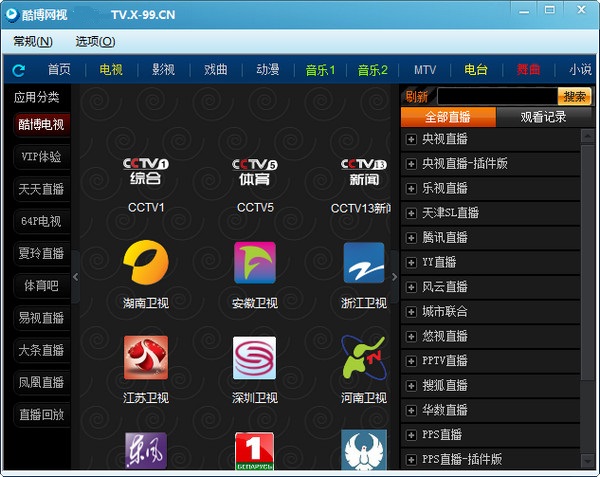This screenshot has height=477, width=600.
Task: Launch 江苏卫视 channel icon
Action: 146,357
